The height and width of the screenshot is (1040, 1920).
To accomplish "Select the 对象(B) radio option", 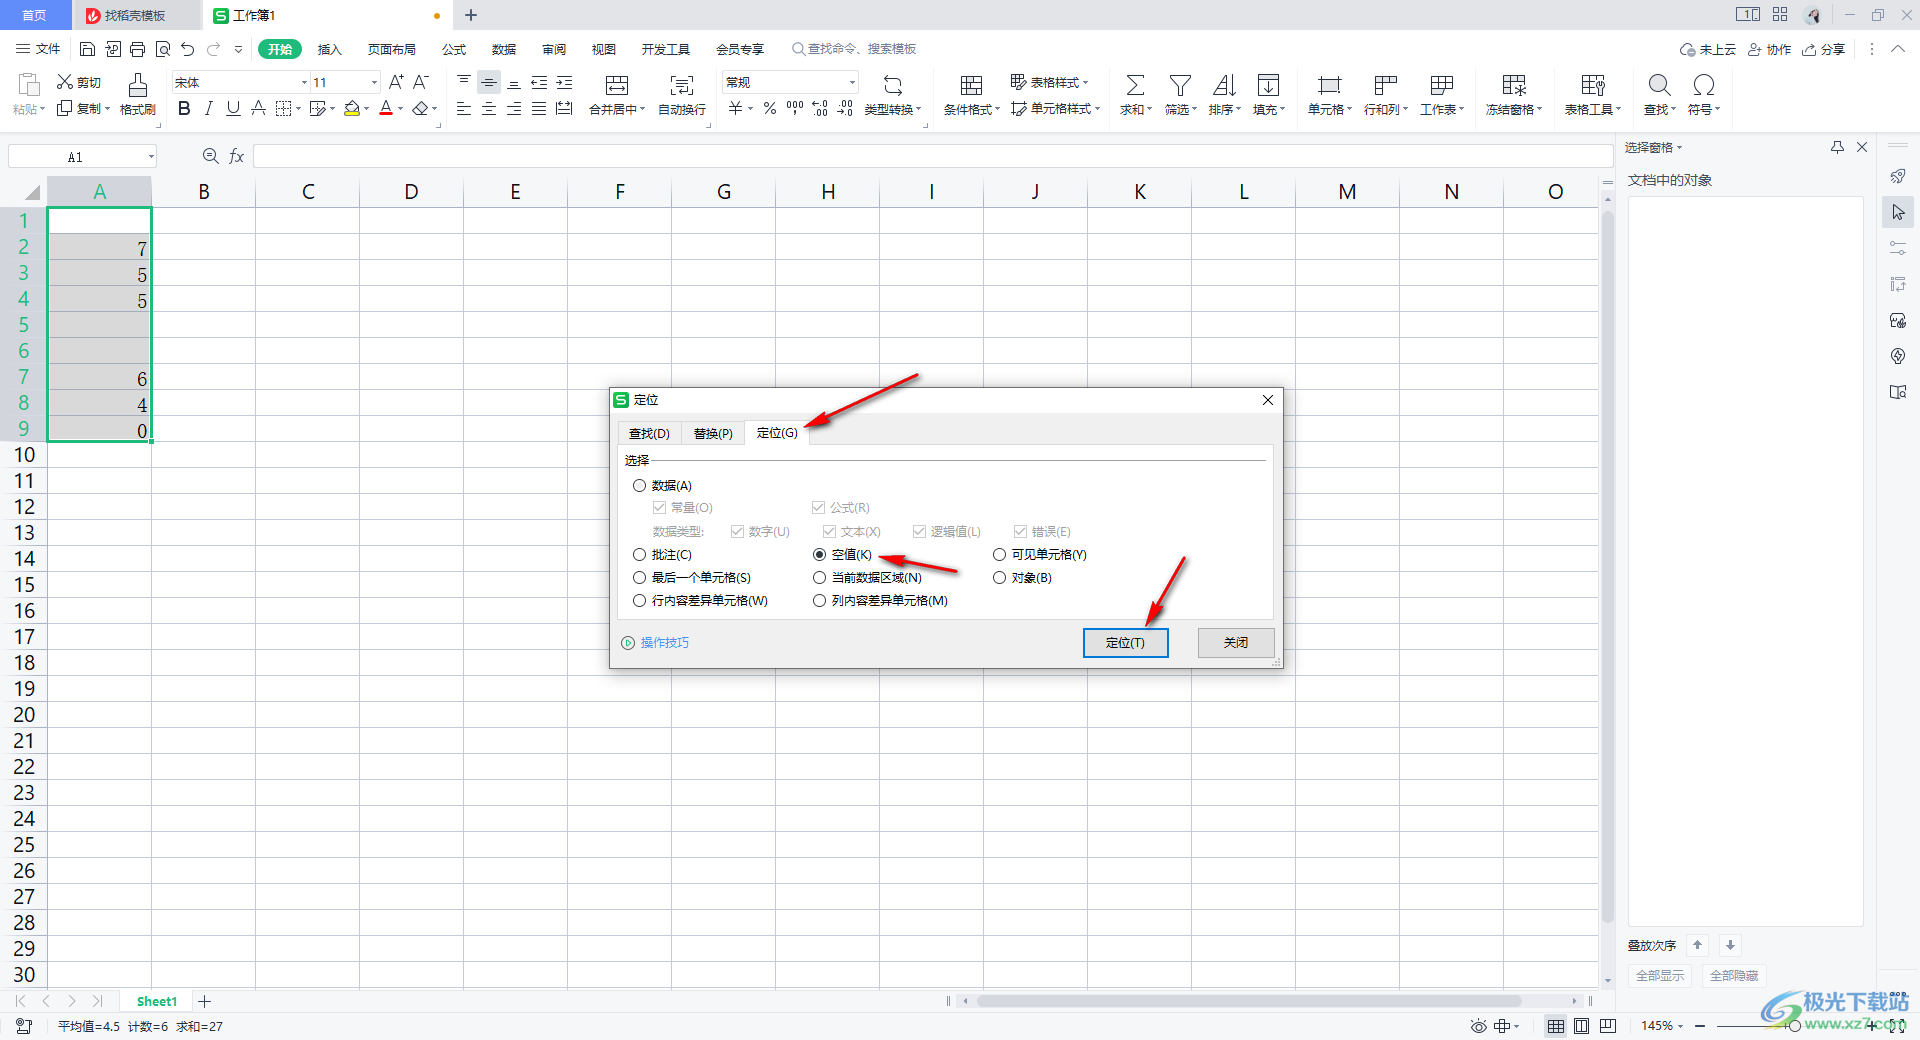I will tap(1000, 578).
